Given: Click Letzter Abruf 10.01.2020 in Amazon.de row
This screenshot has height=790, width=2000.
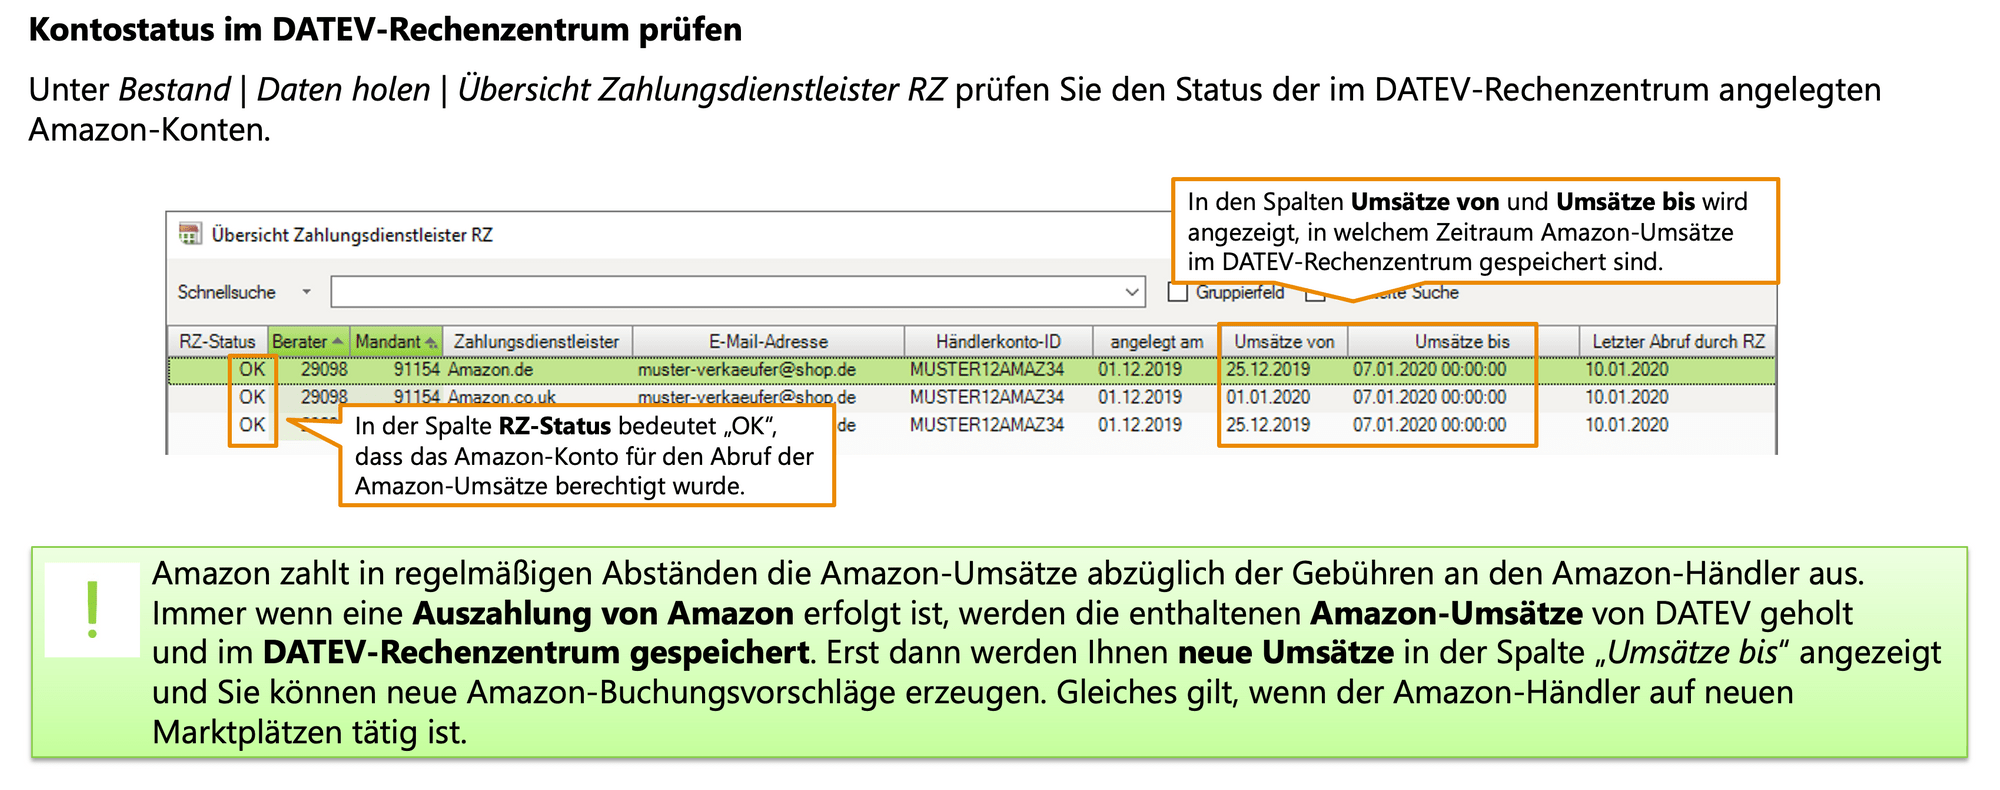Looking at the screenshot, I should click(x=1627, y=369).
